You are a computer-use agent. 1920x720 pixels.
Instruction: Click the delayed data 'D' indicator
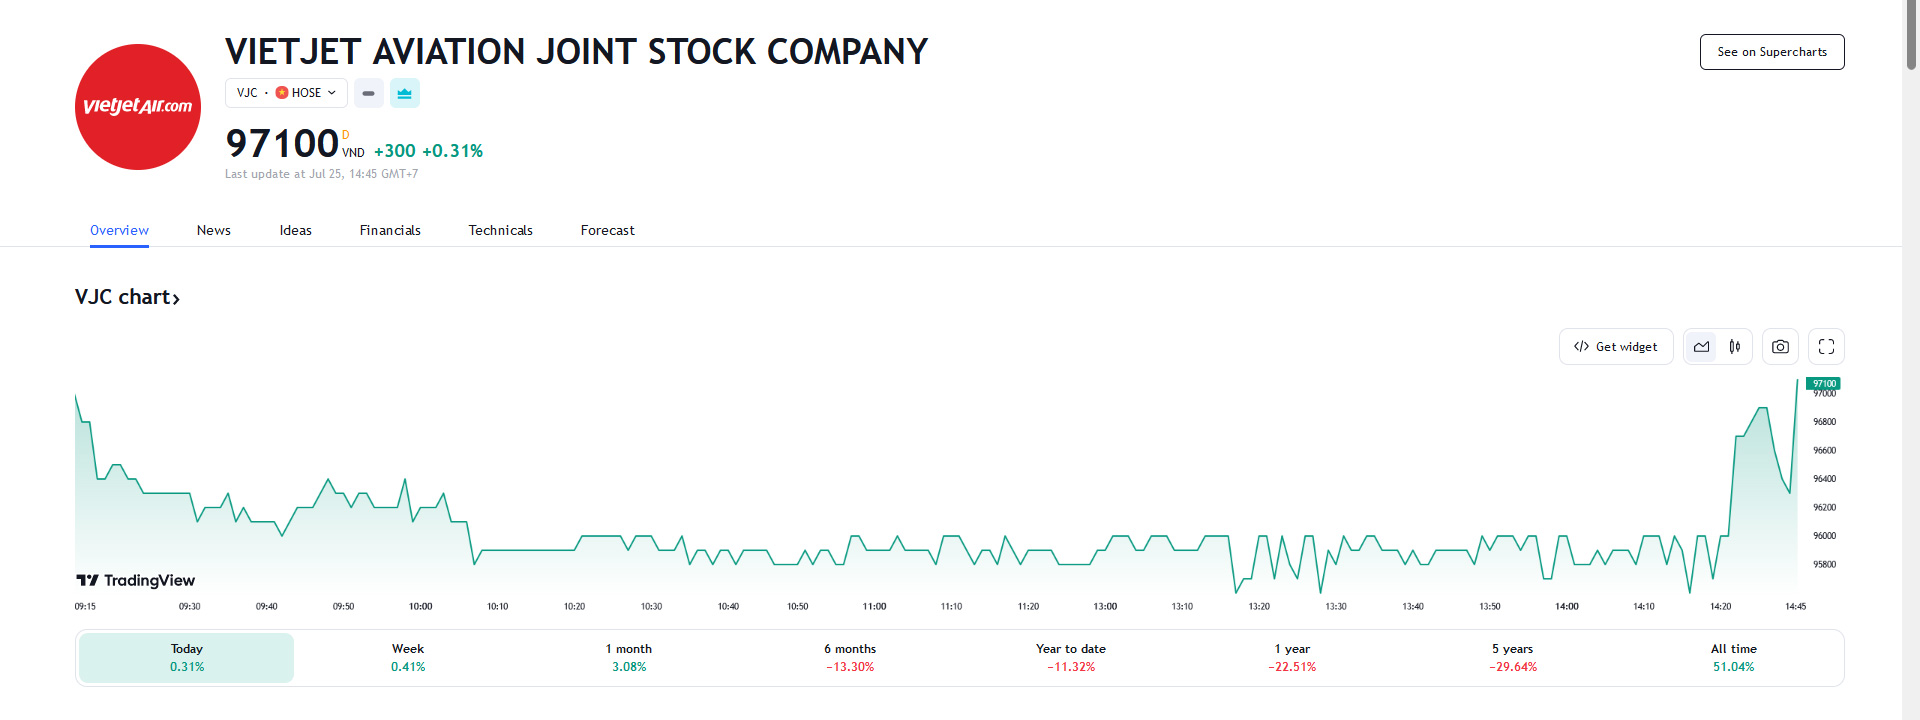tap(346, 135)
